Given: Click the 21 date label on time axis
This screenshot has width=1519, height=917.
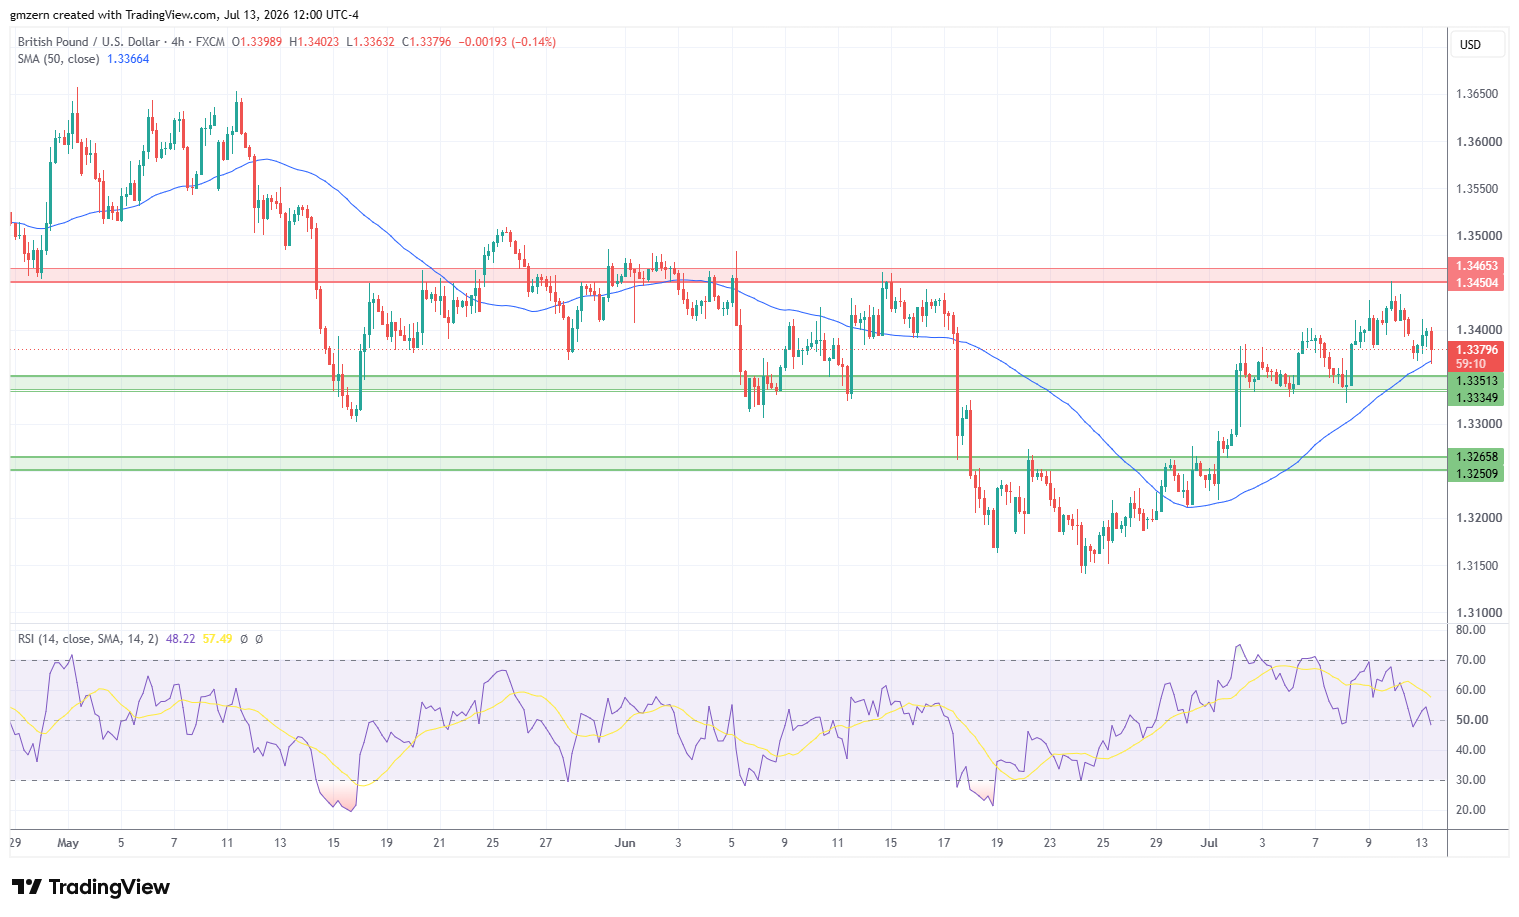Looking at the screenshot, I should pos(439,843).
